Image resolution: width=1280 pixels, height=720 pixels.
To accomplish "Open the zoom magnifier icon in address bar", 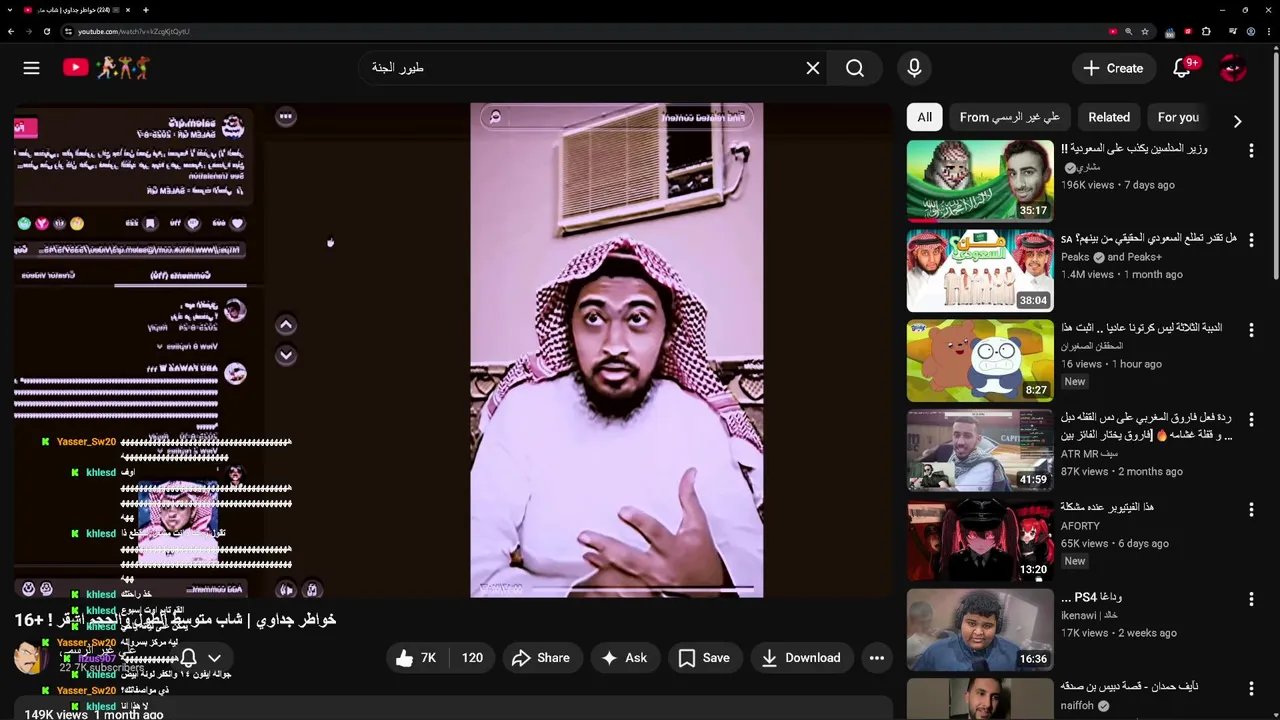I will click(1129, 31).
